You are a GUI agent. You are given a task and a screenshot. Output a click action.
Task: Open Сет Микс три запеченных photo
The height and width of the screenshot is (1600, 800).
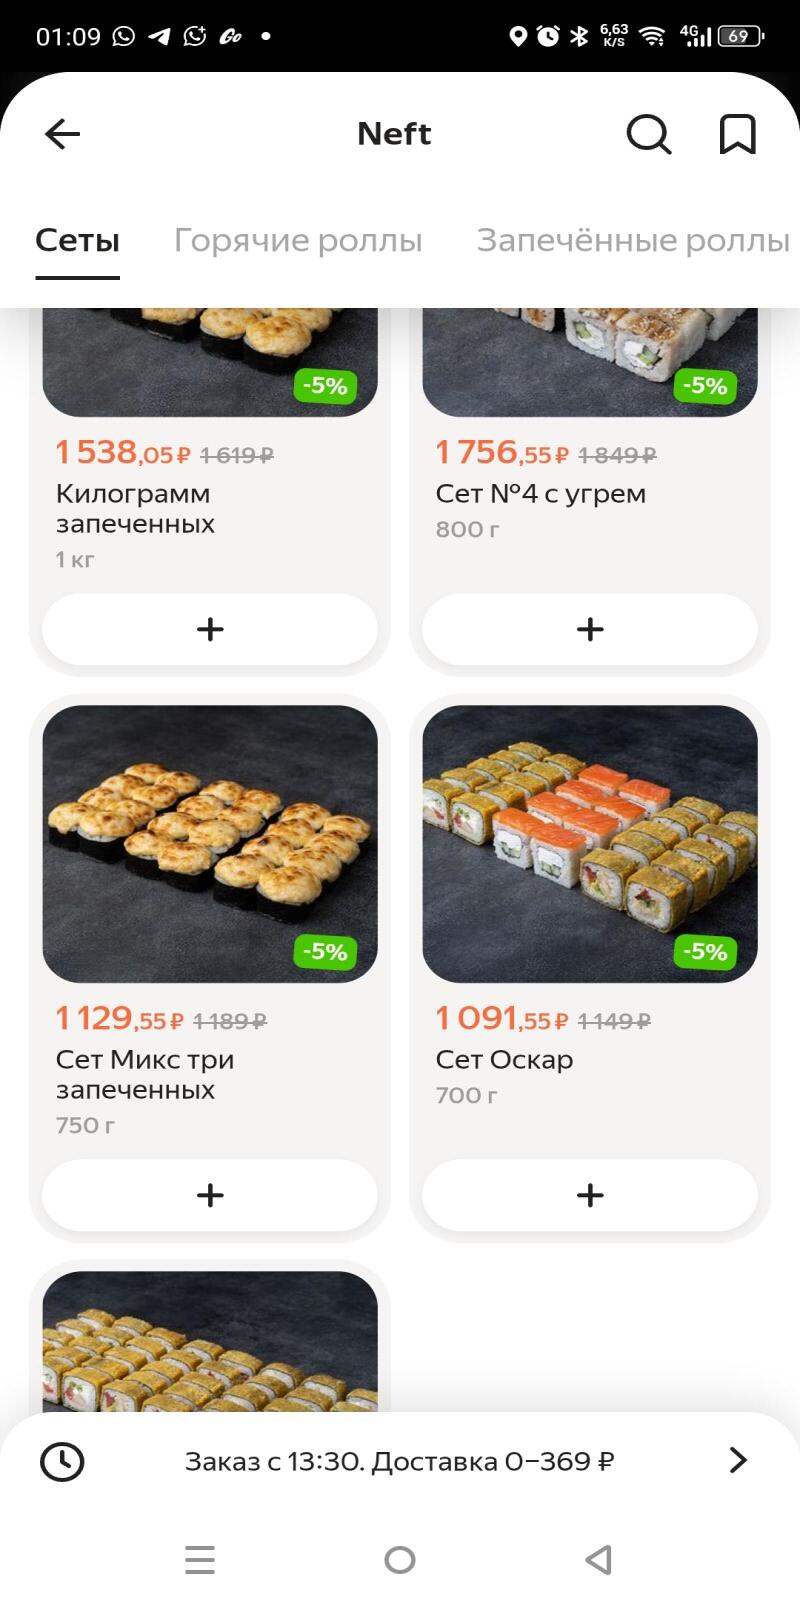click(210, 844)
